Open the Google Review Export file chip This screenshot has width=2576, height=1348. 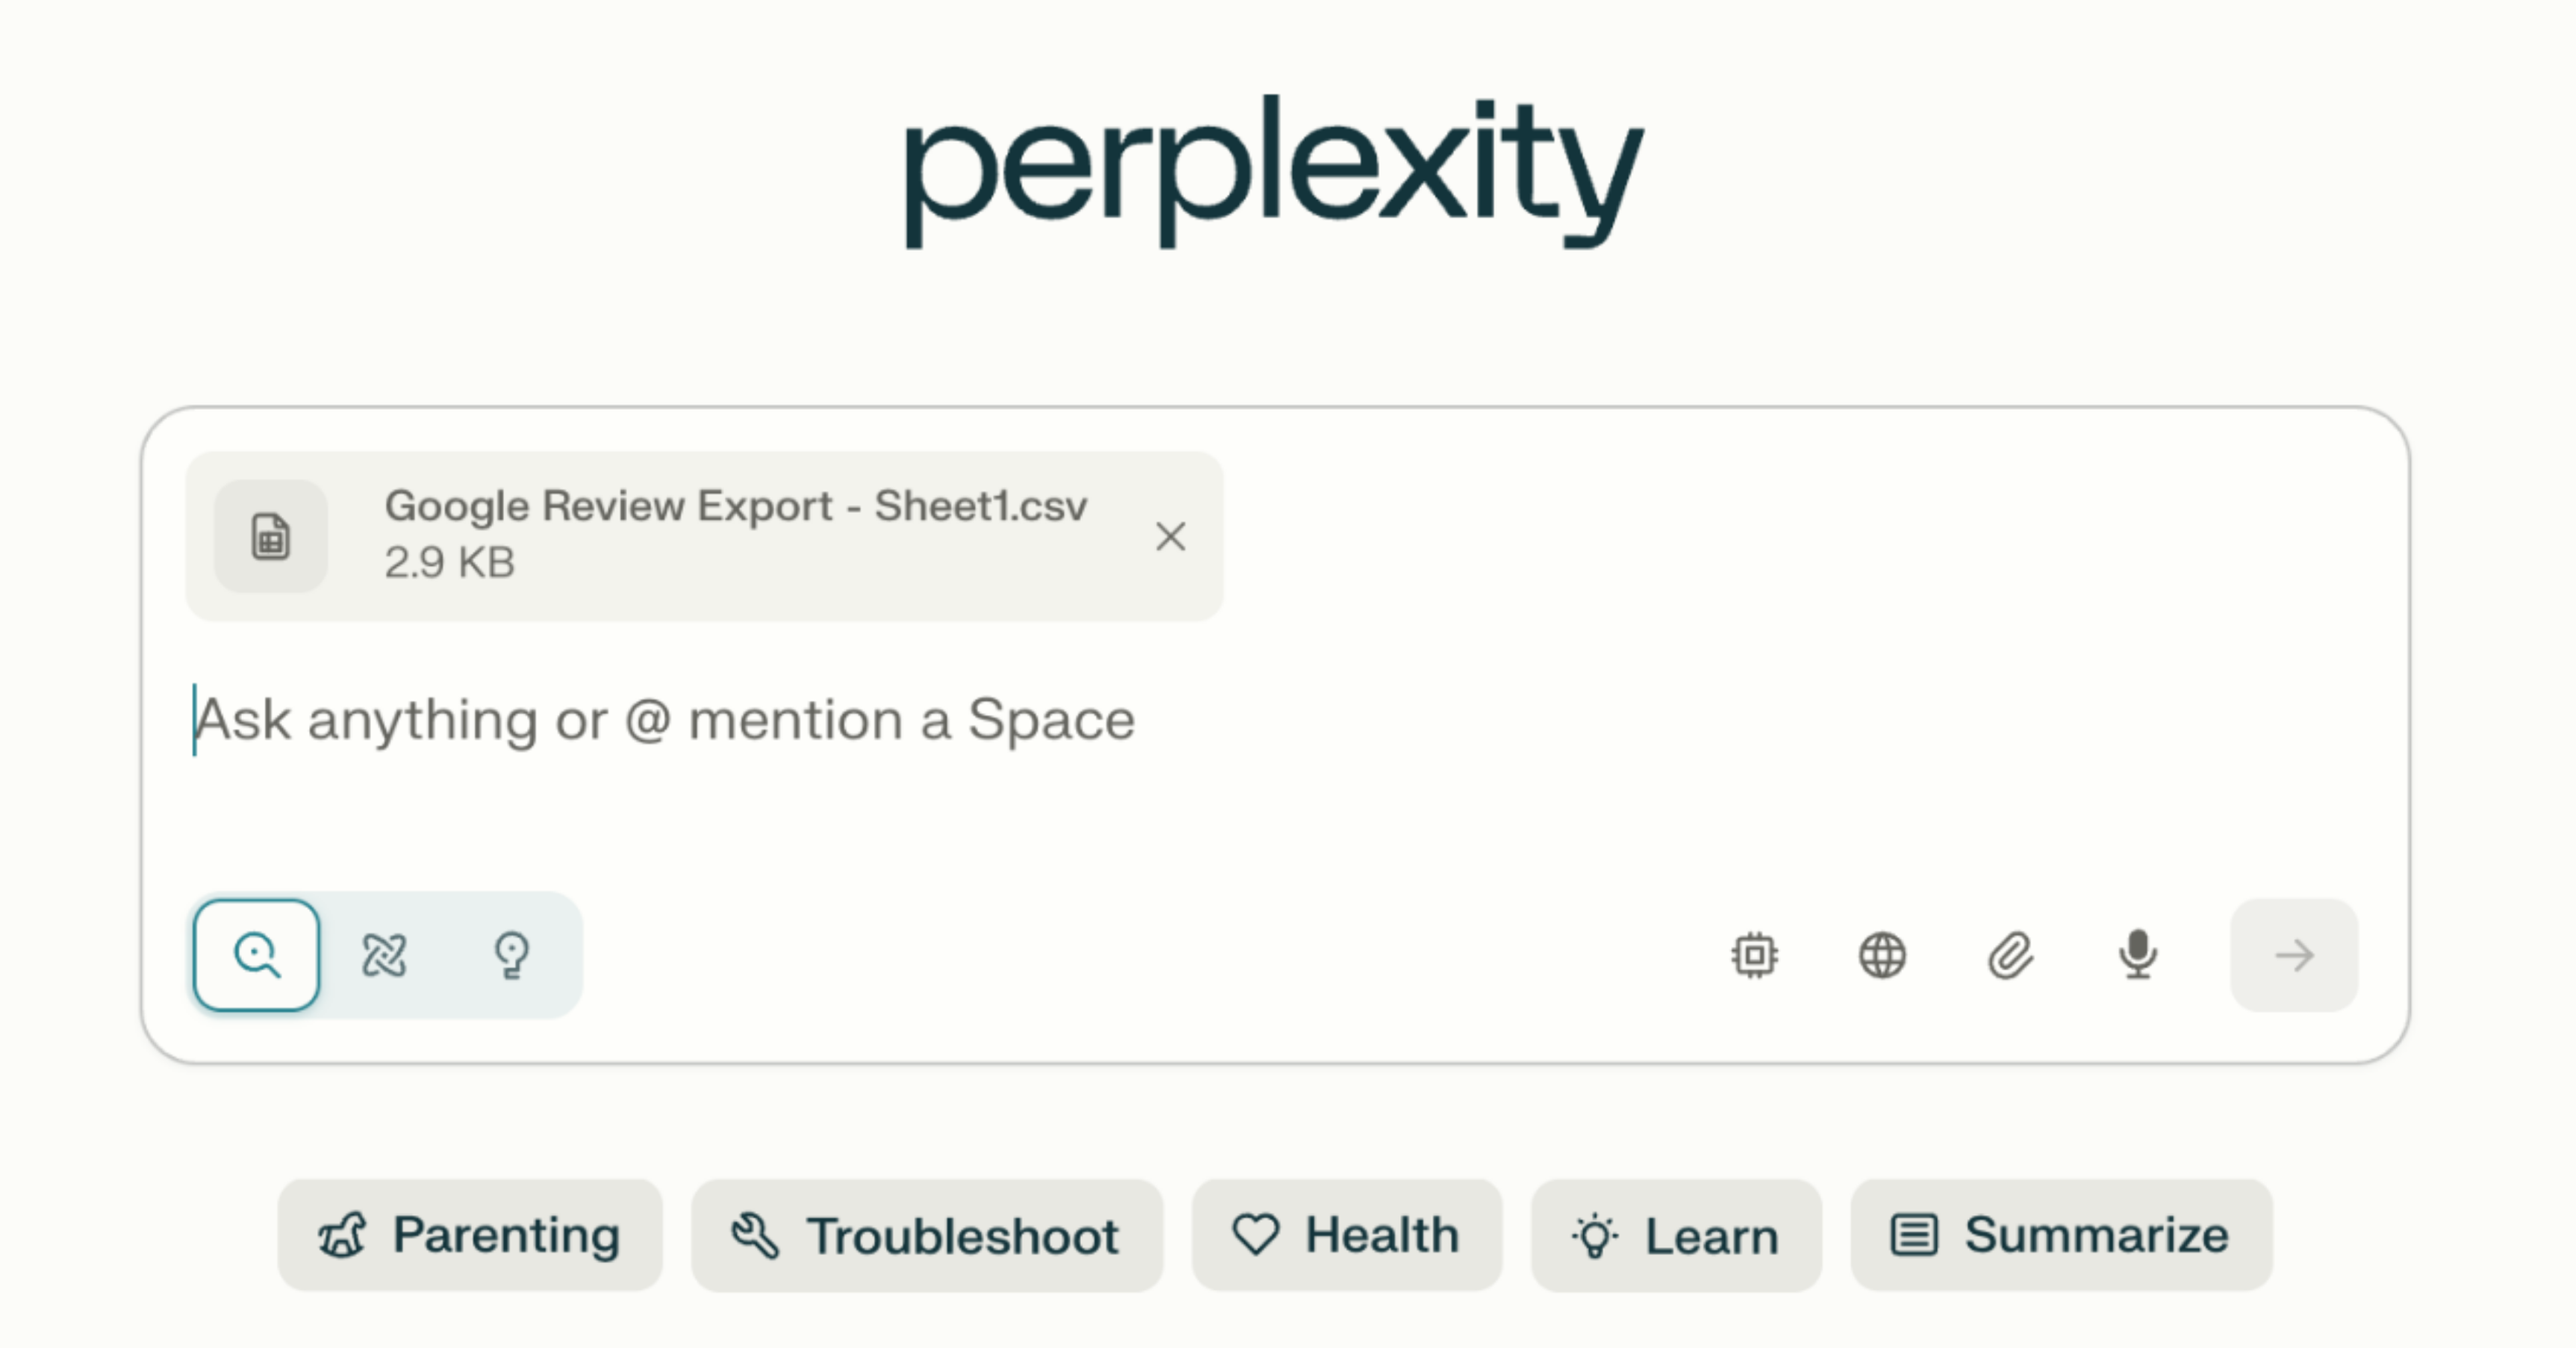[x=704, y=537]
